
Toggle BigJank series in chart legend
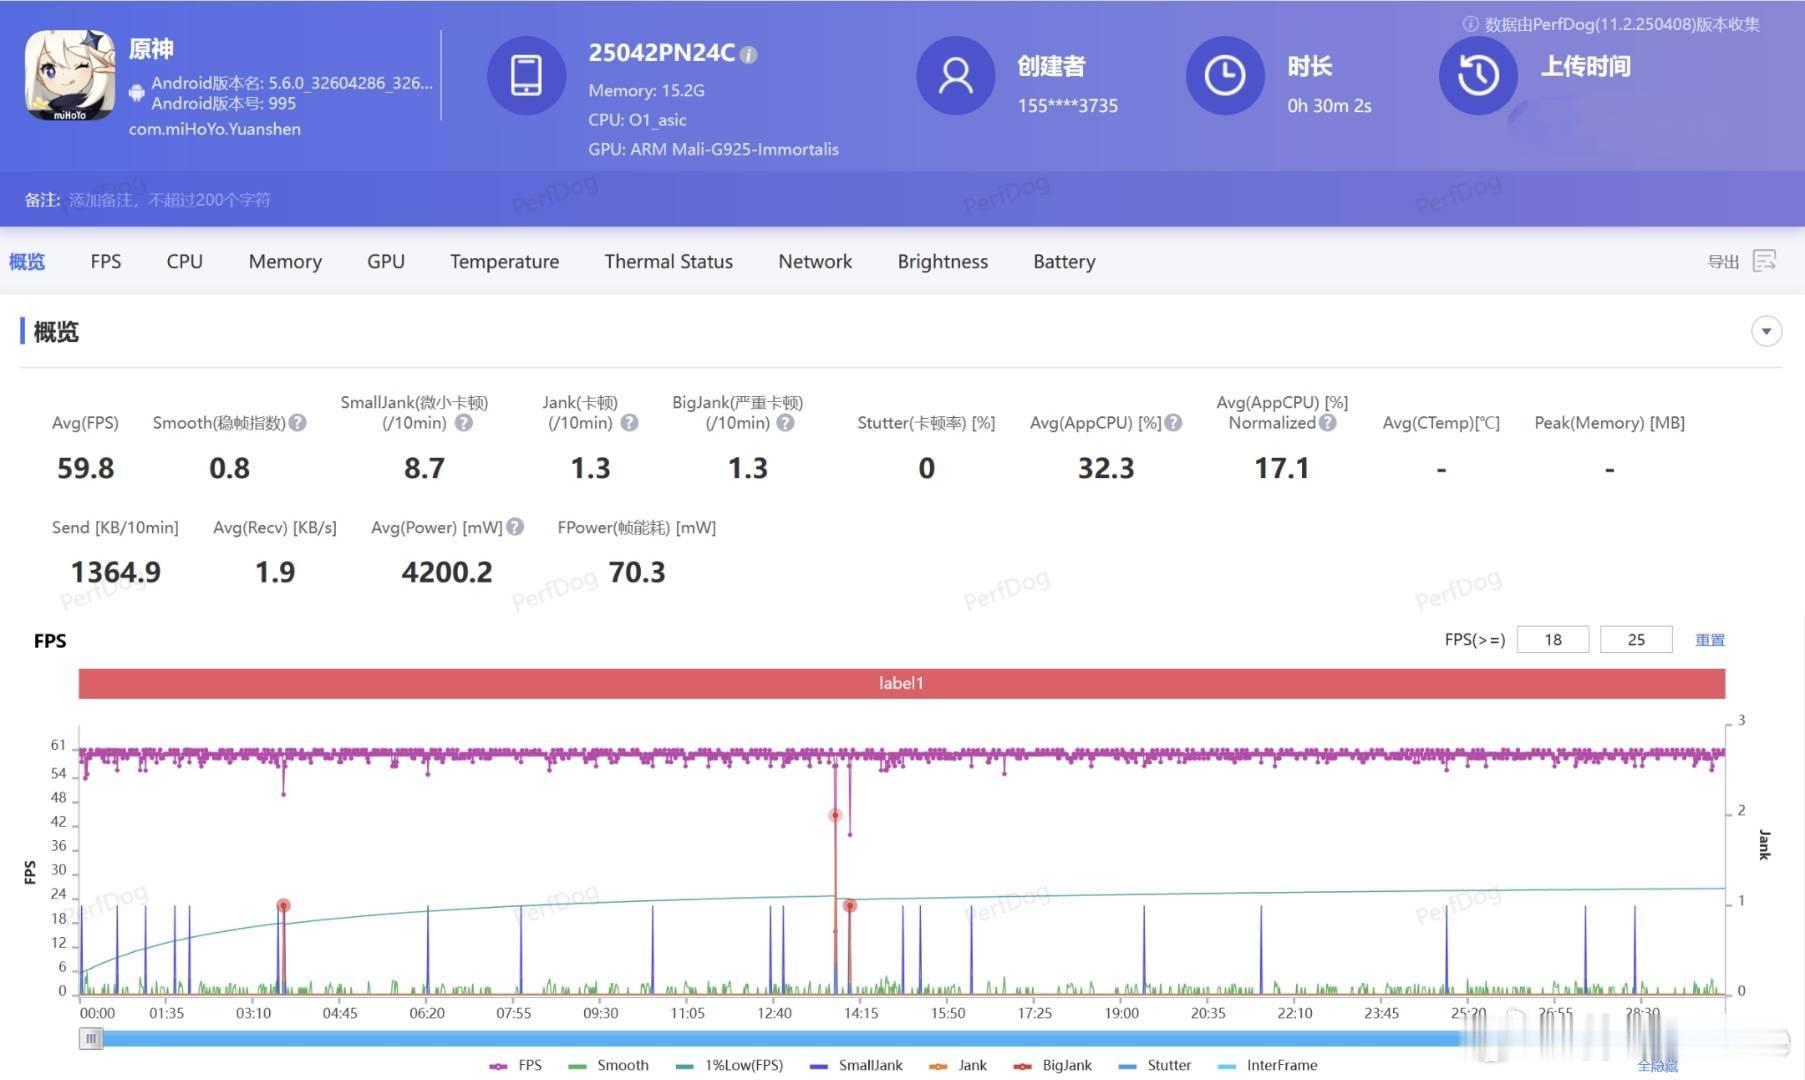[1052, 1066]
